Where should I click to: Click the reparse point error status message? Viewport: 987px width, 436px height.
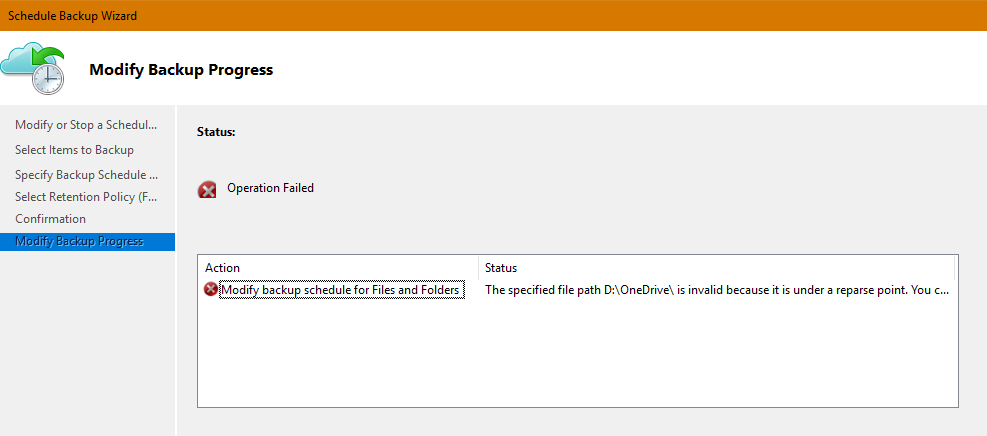click(x=717, y=290)
